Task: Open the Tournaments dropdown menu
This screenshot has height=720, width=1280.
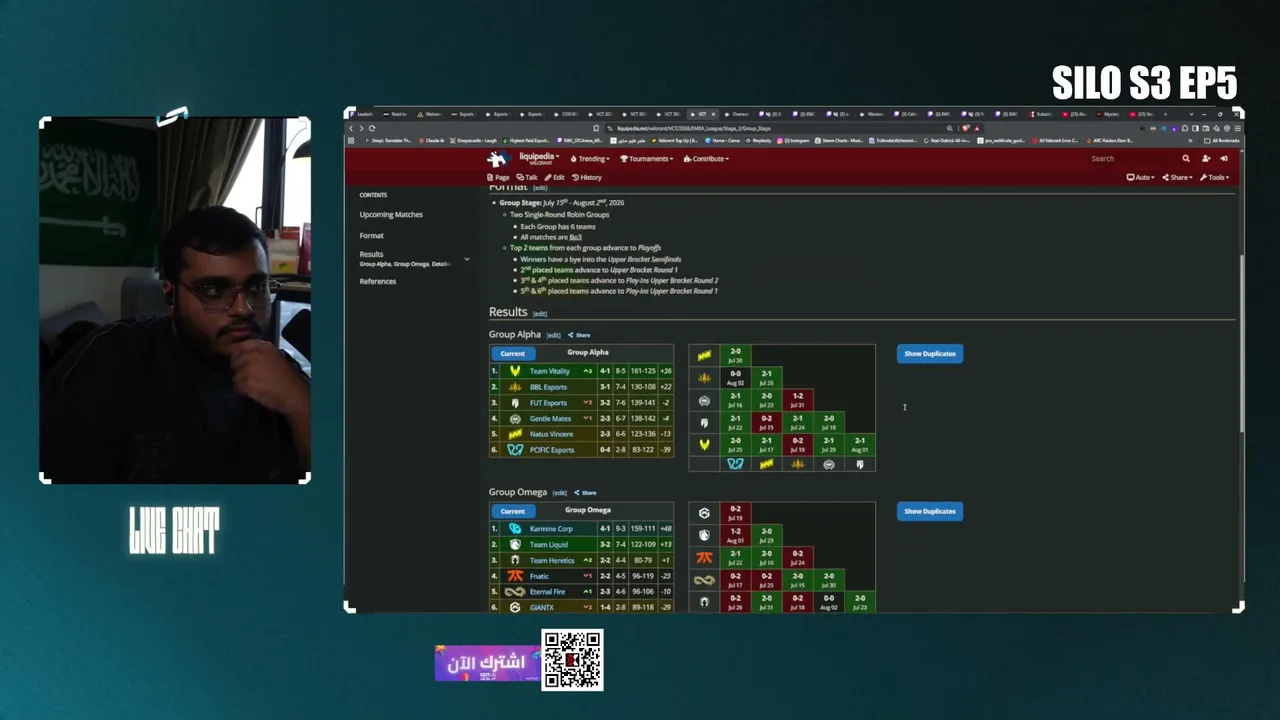Action: pyautogui.click(x=647, y=159)
